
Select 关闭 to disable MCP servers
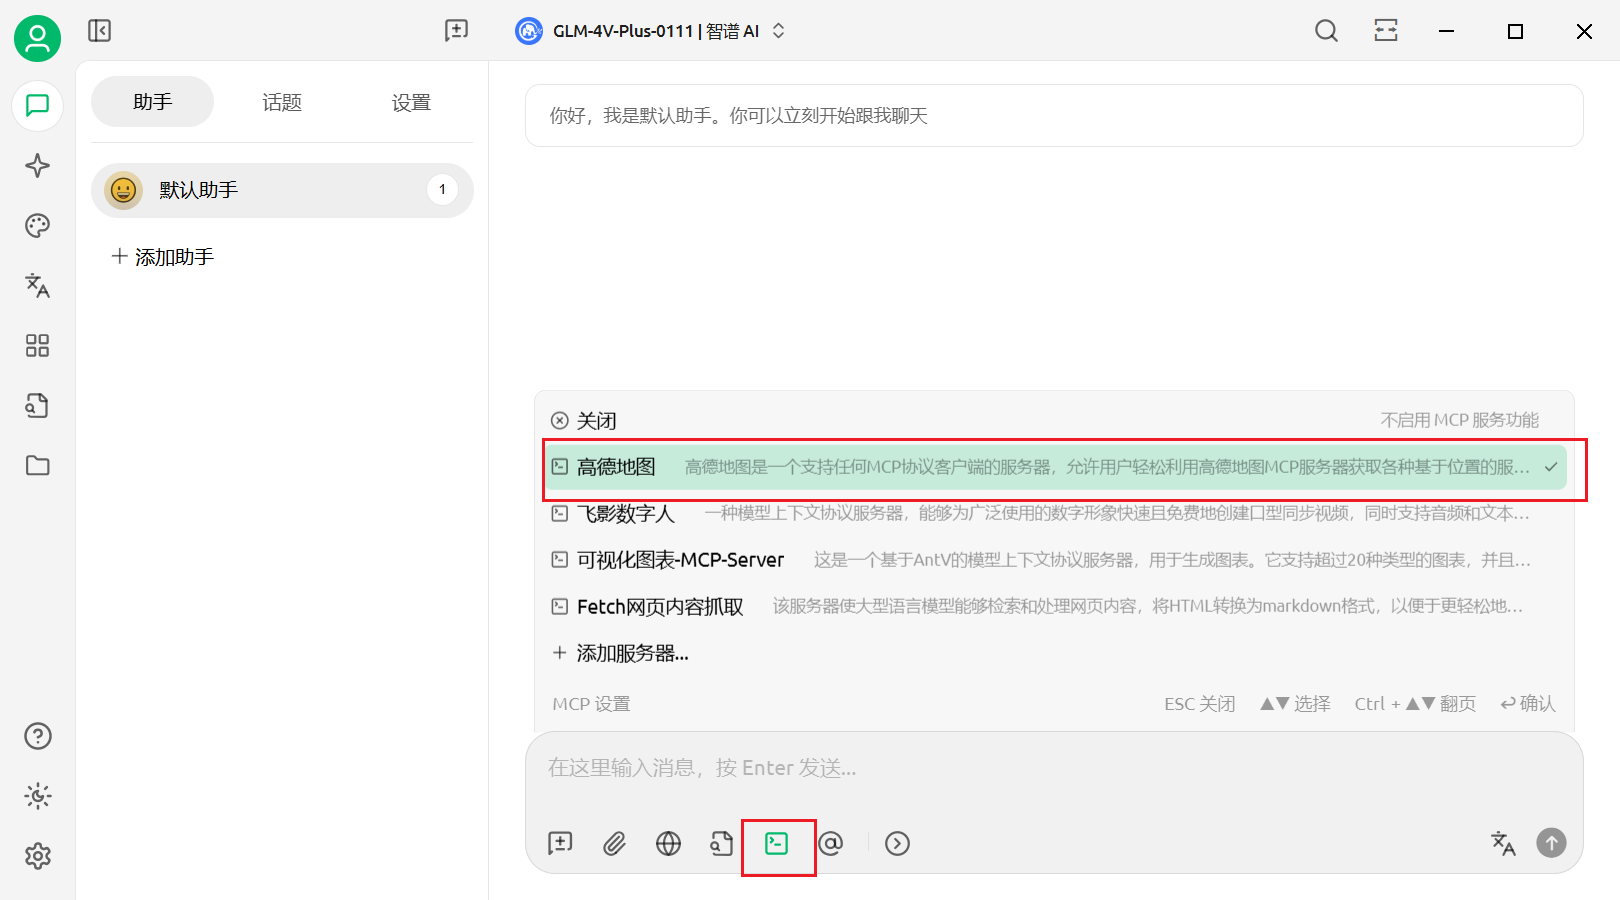pyautogui.click(x=1054, y=421)
